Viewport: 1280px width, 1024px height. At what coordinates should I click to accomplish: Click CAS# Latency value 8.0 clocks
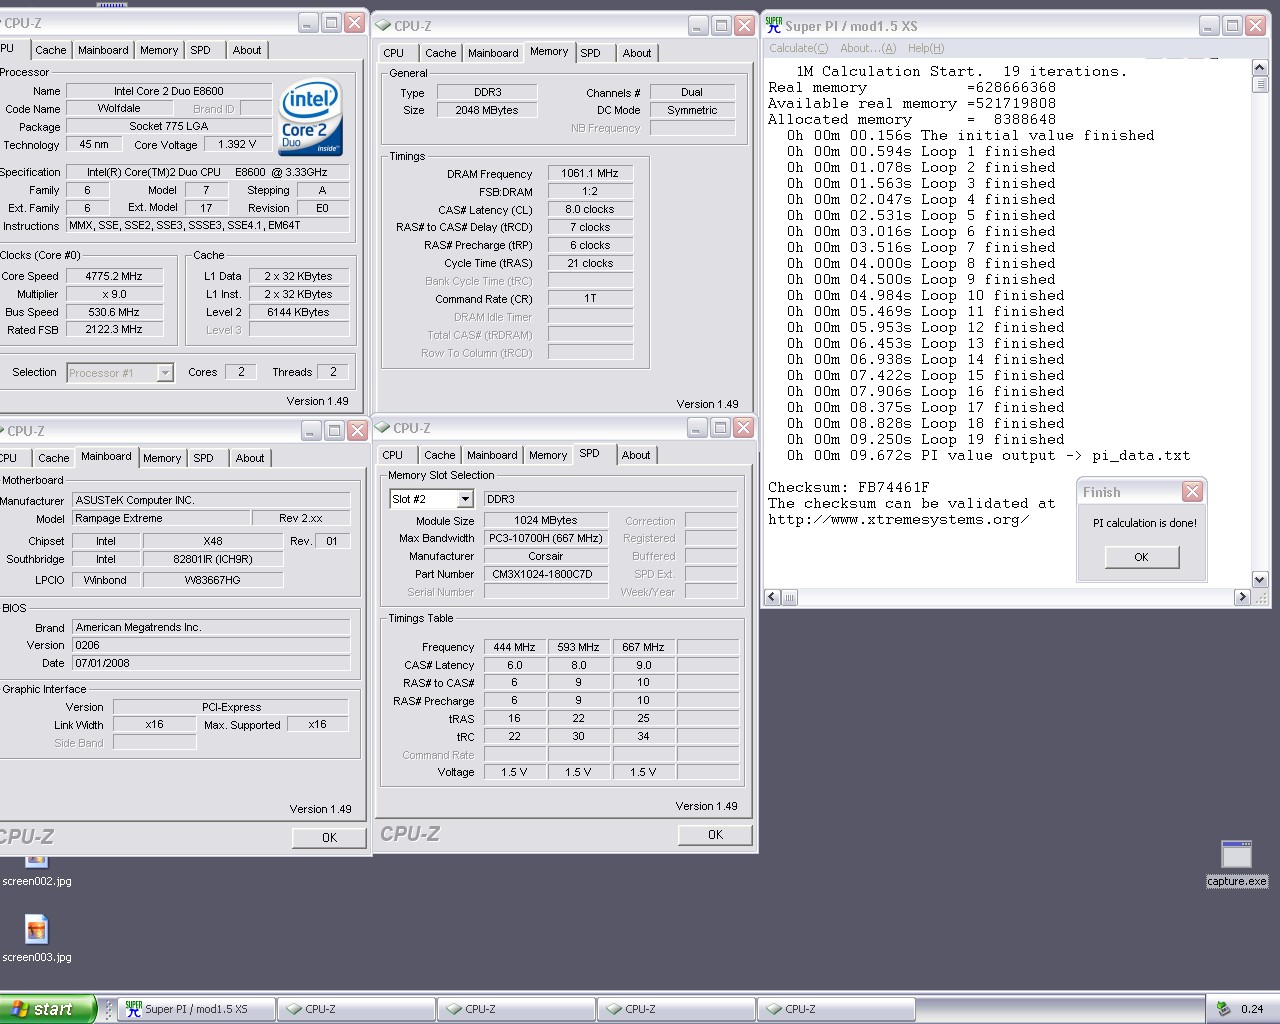[590, 209]
